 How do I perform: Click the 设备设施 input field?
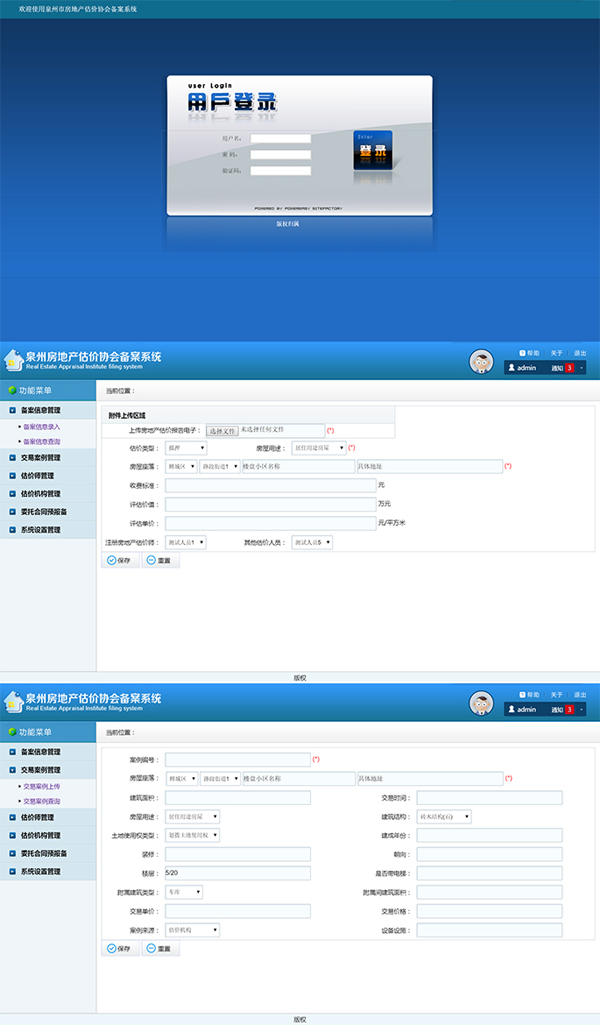489,930
